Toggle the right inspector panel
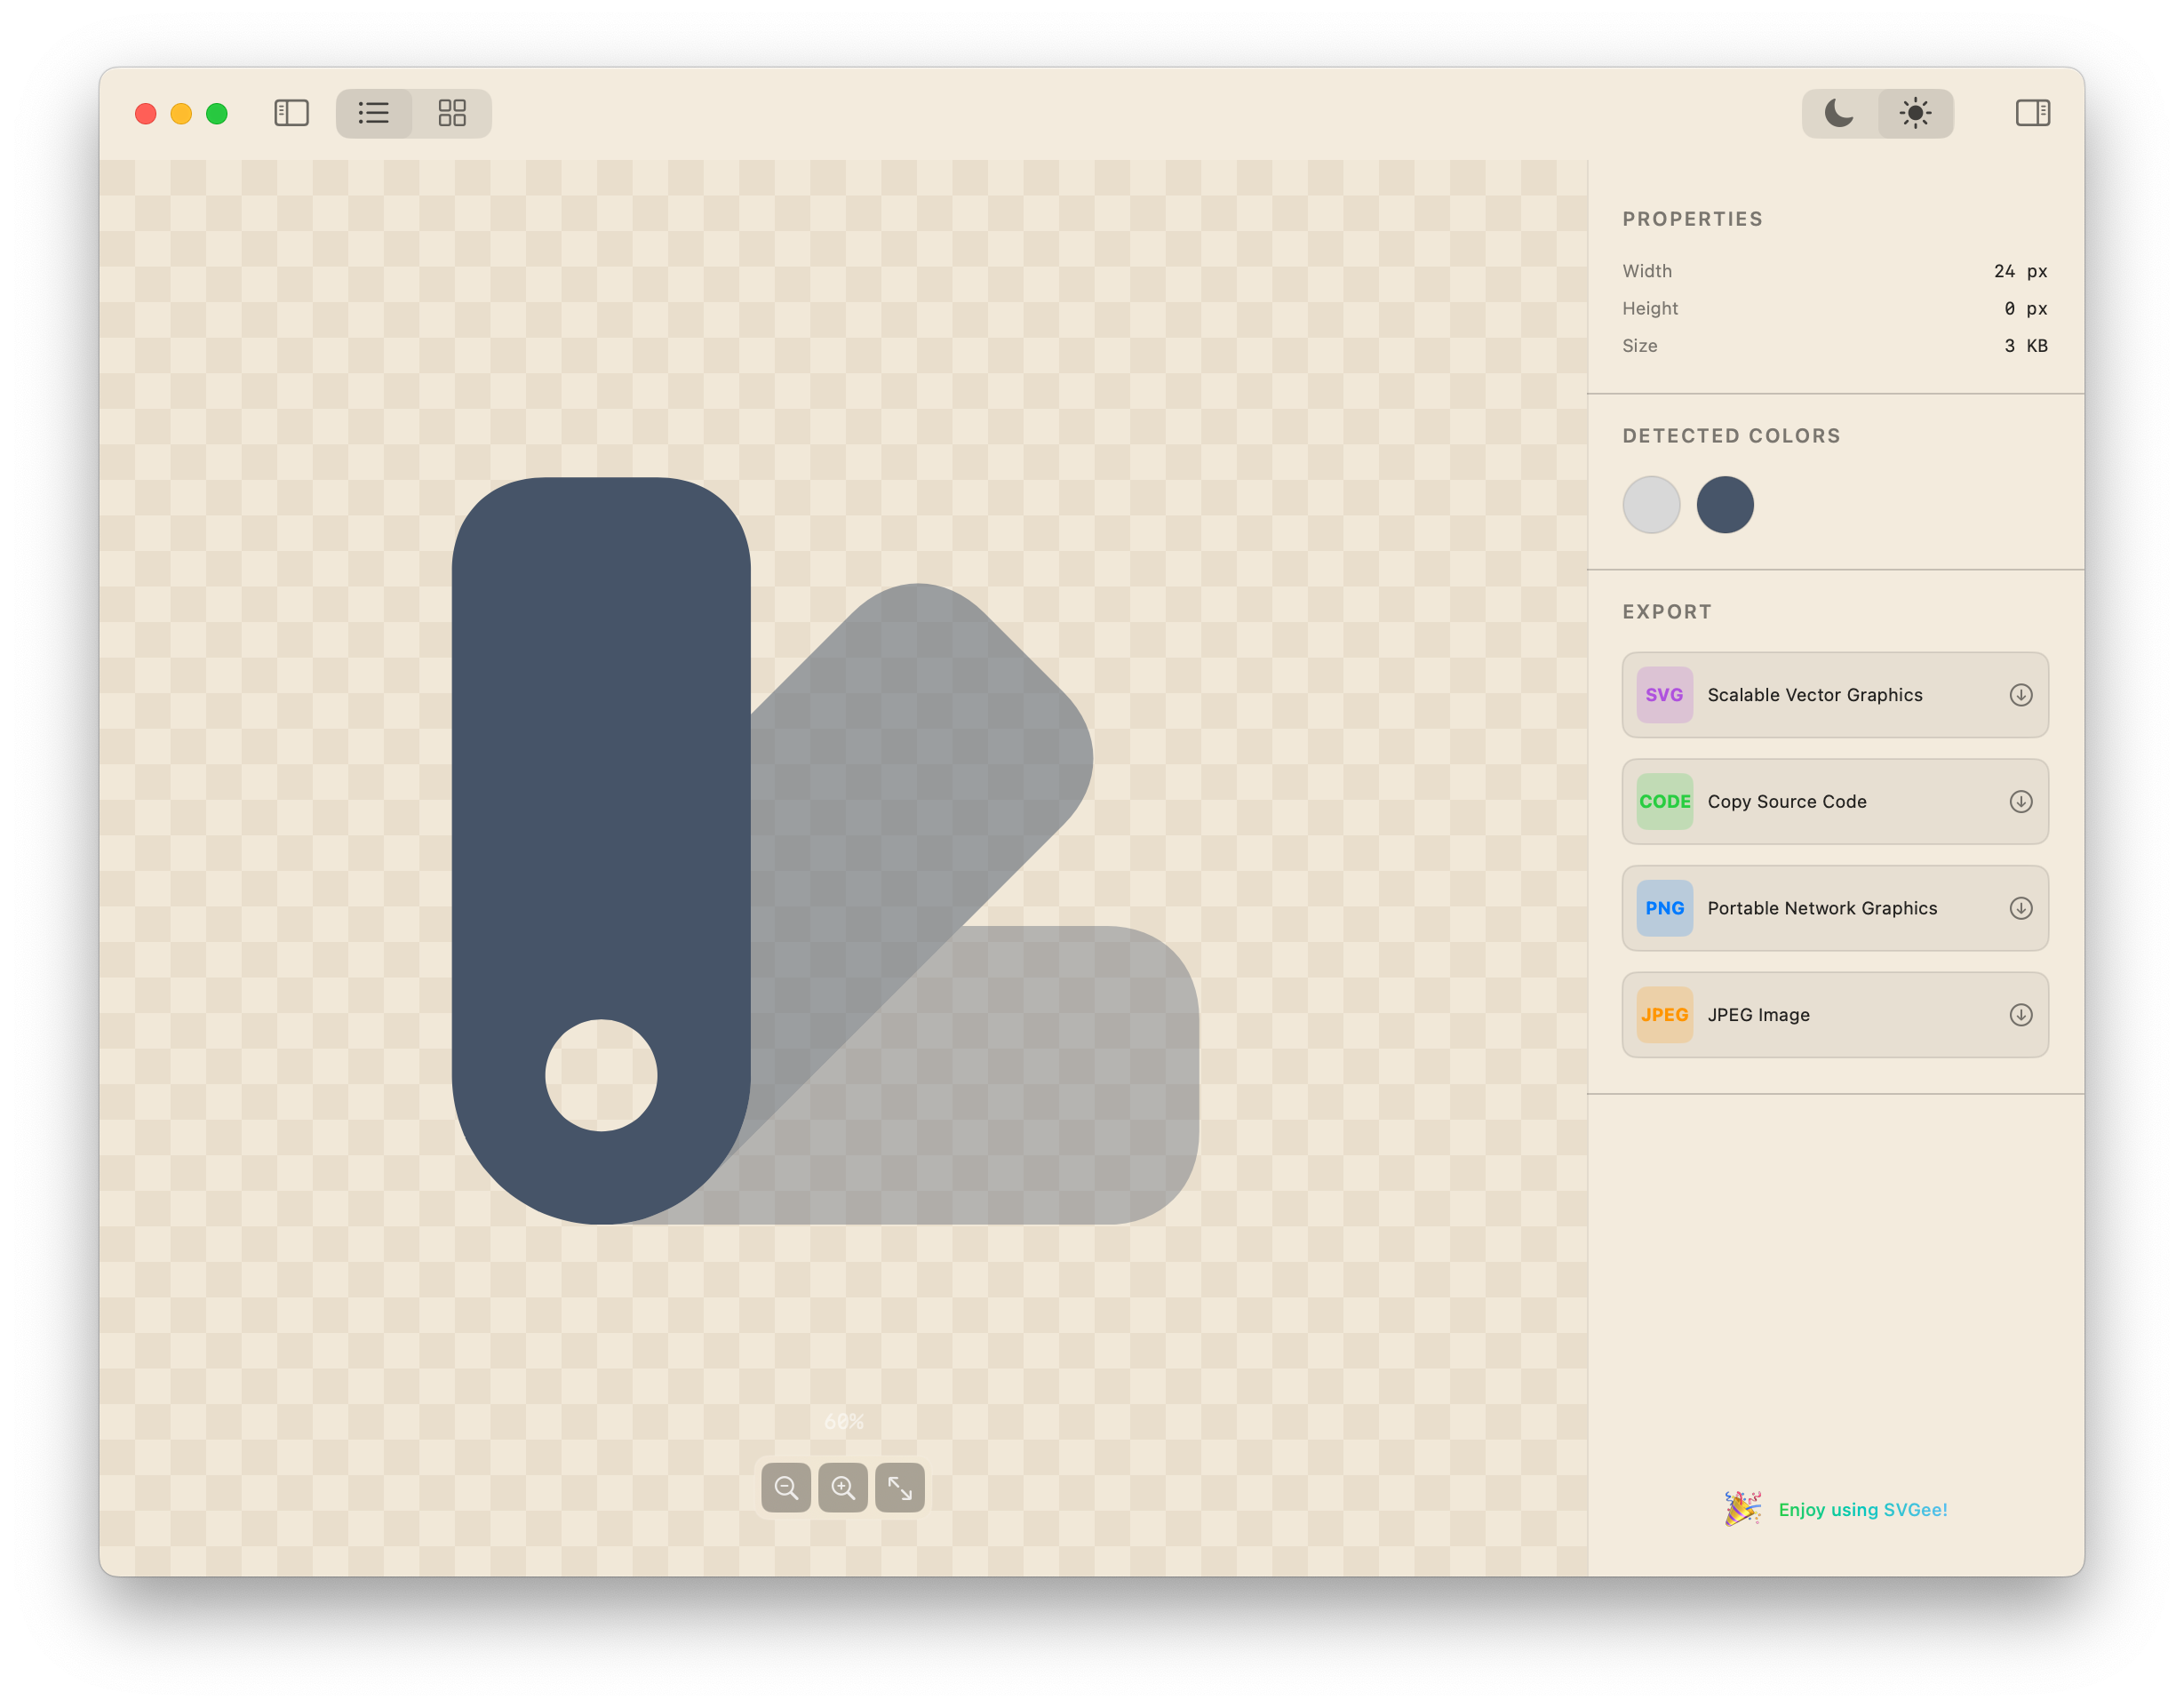The height and width of the screenshot is (1708, 2184). pos(2030,113)
